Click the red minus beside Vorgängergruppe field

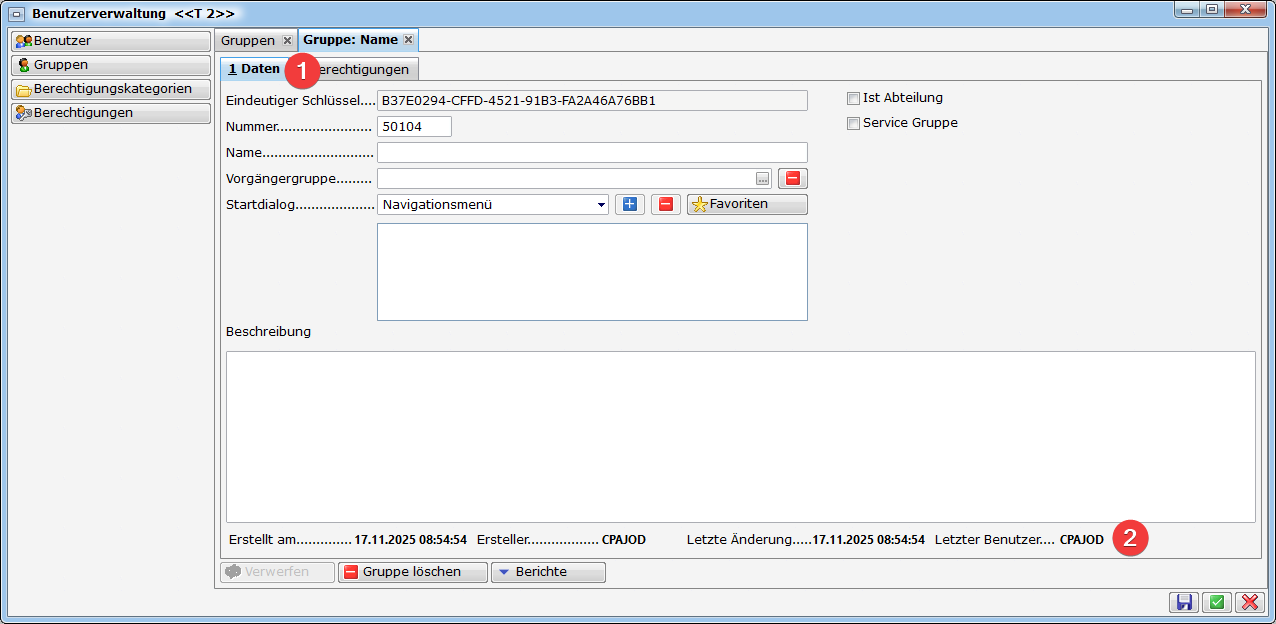pos(792,179)
